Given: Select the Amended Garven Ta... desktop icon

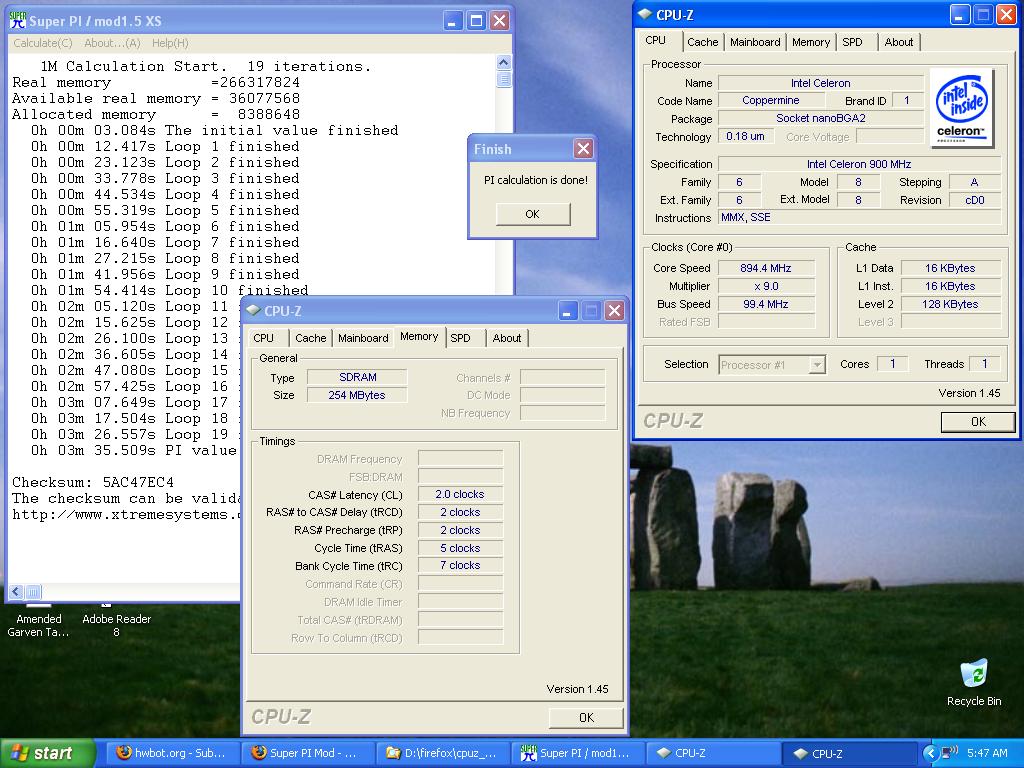Looking at the screenshot, I should [39, 619].
